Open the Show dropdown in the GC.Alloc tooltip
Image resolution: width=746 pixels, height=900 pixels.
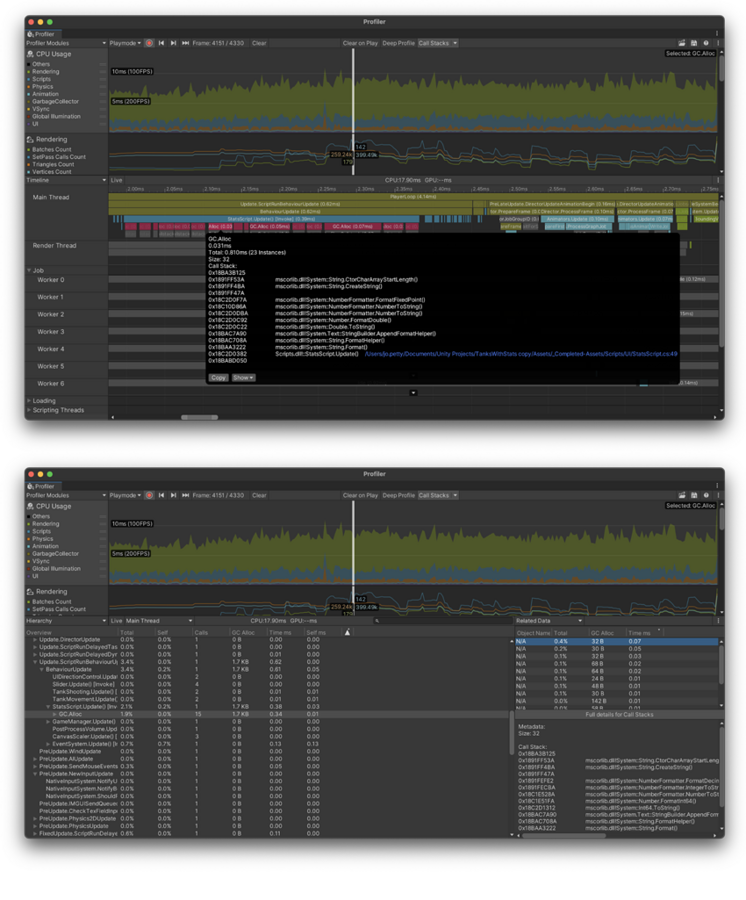(243, 378)
